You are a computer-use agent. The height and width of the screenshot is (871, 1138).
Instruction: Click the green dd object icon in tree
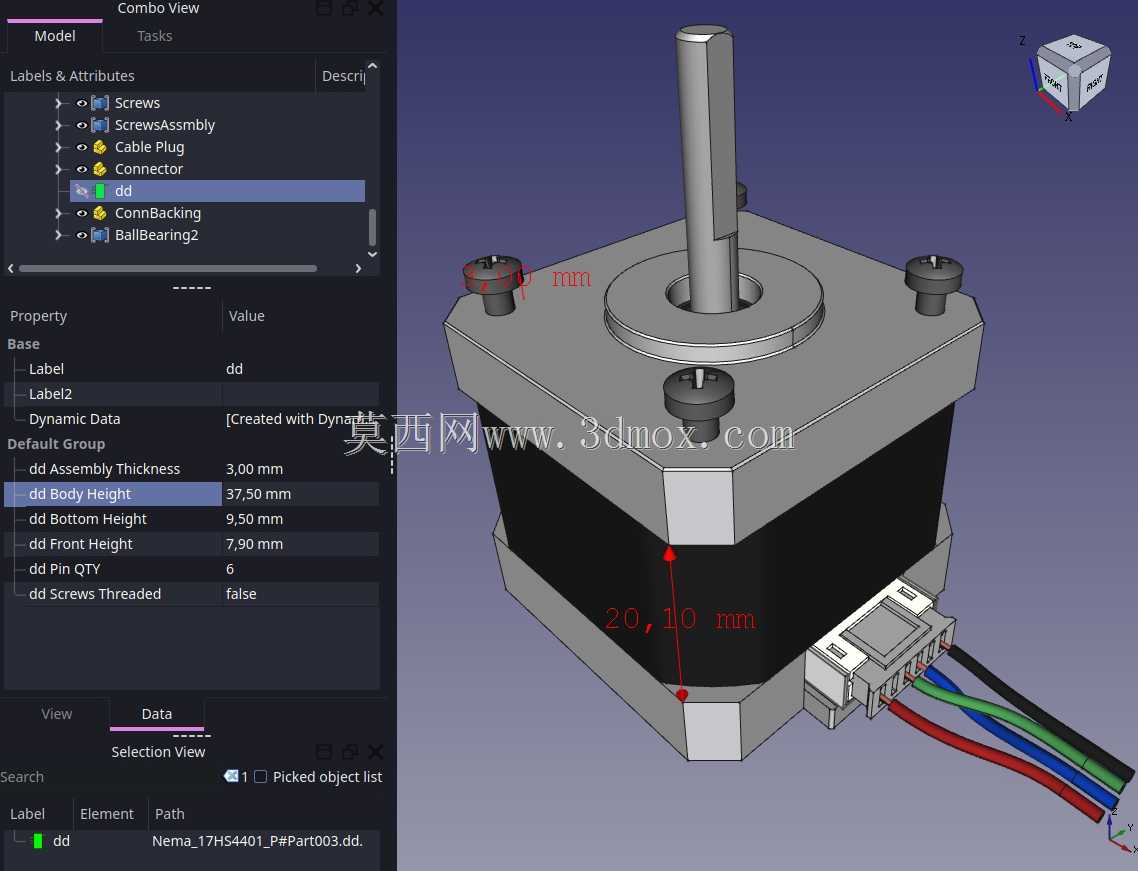coord(100,191)
